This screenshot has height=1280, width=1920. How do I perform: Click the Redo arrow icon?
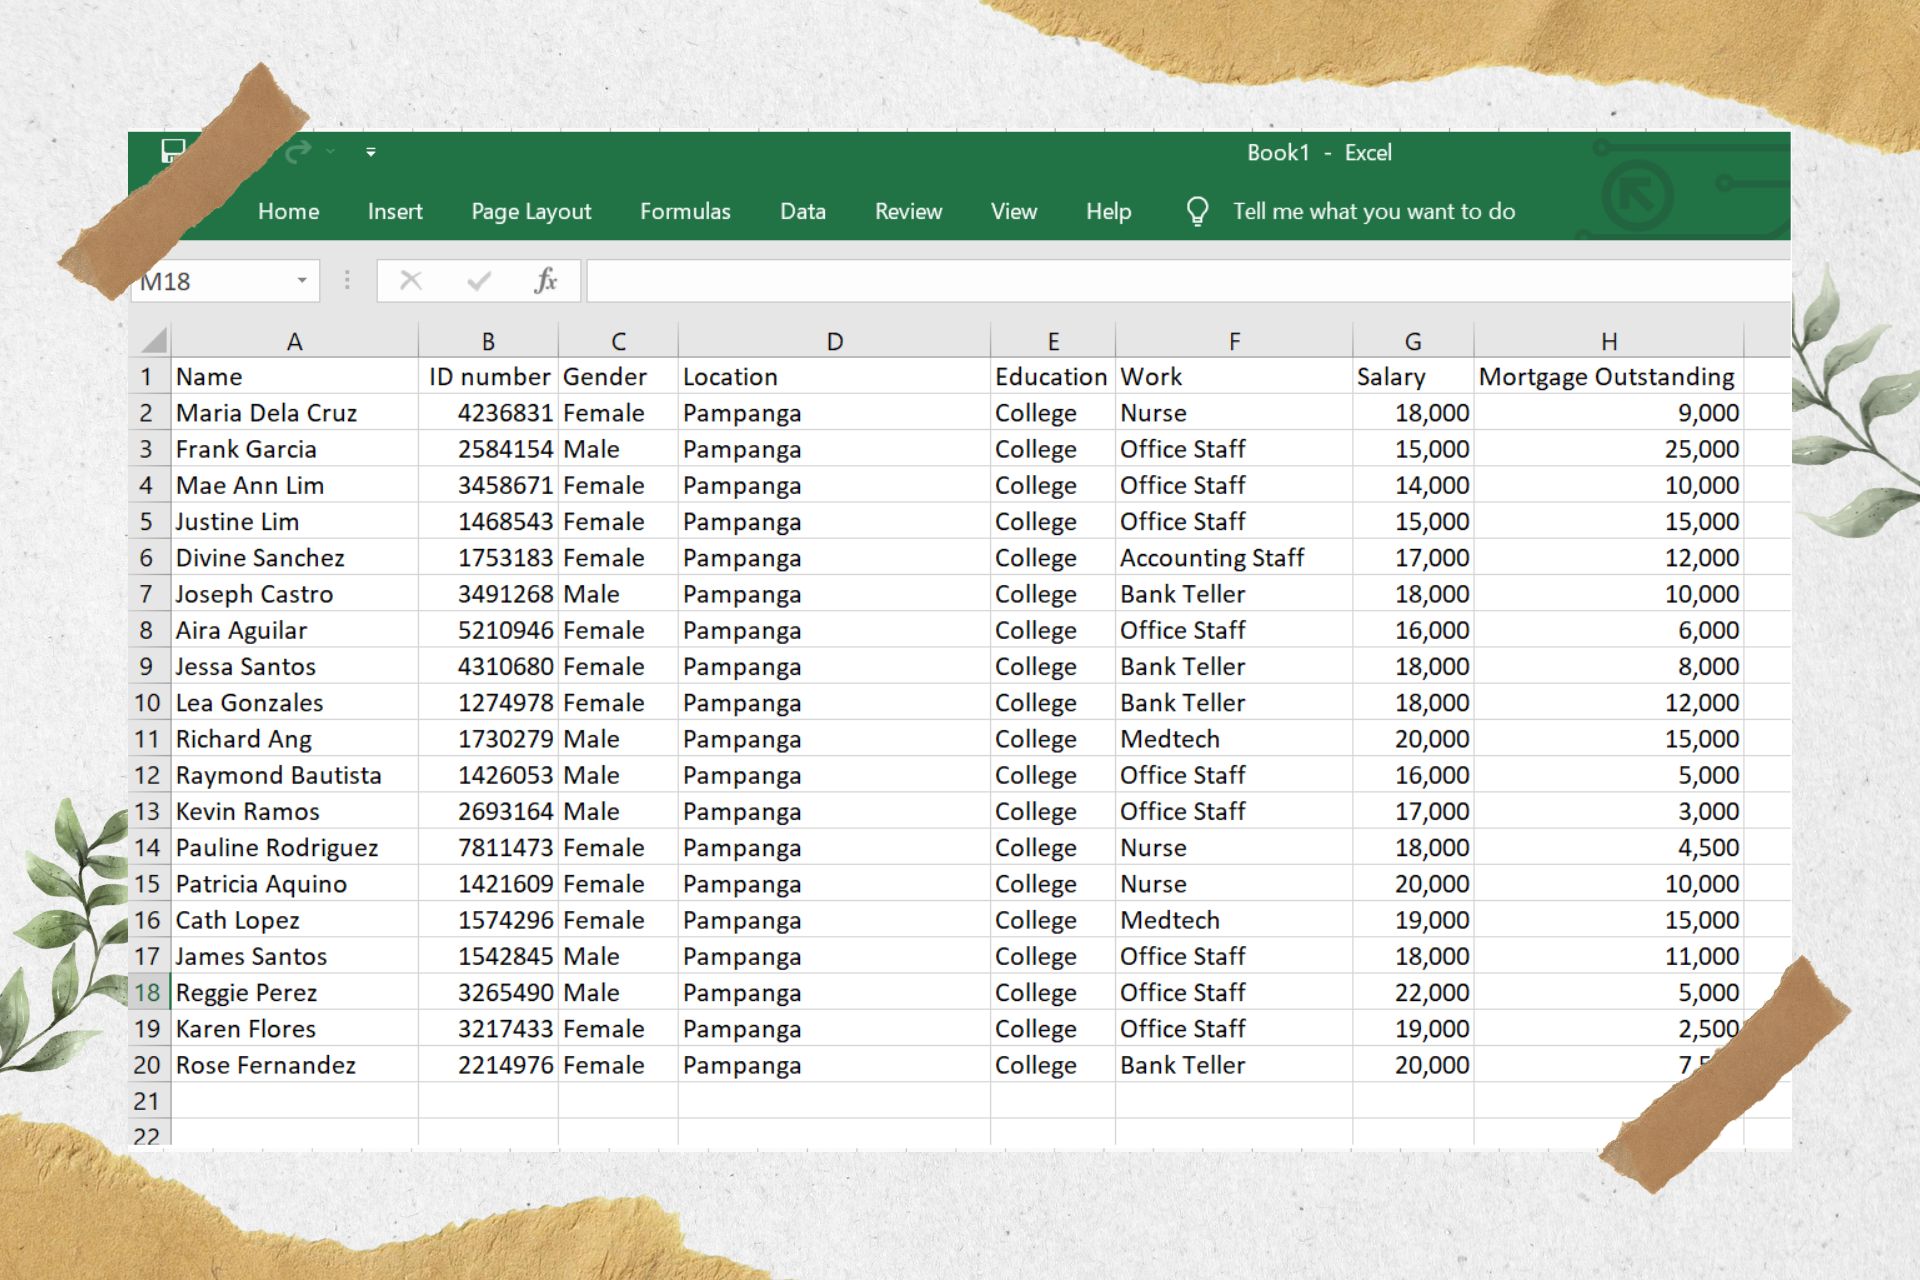point(297,152)
